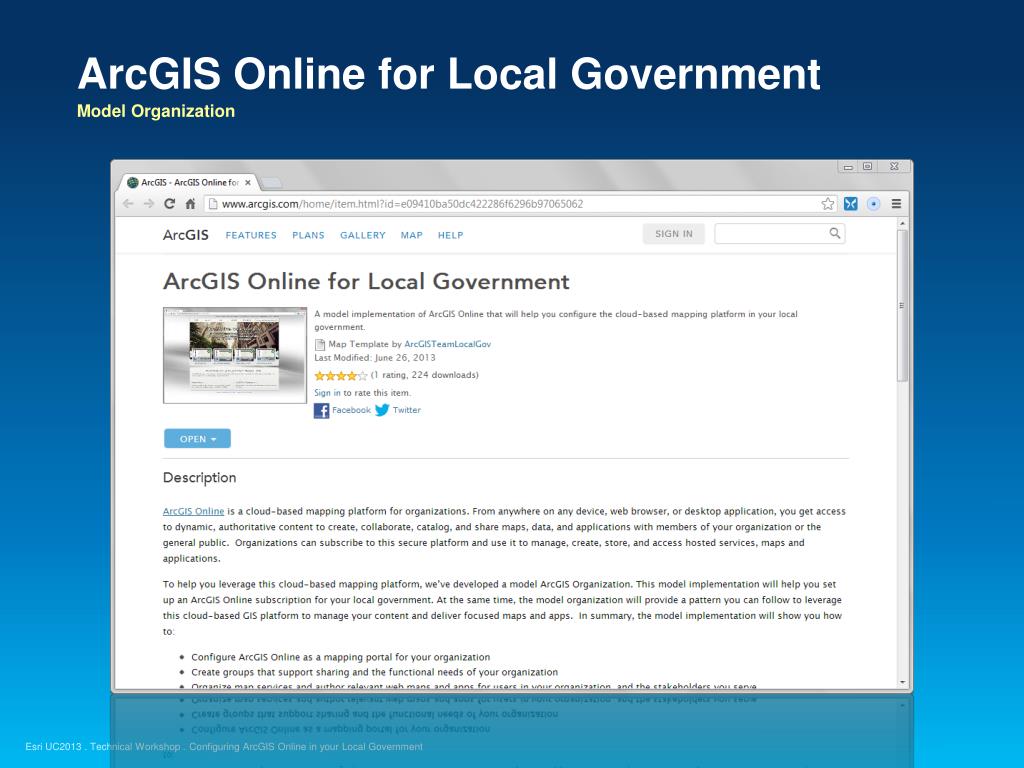Image resolution: width=1024 pixels, height=768 pixels.
Task: Open the blue extension icon beside the star
Action: (850, 204)
